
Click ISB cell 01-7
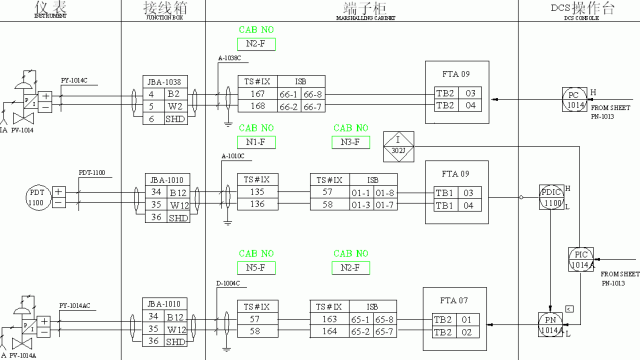click(385, 205)
